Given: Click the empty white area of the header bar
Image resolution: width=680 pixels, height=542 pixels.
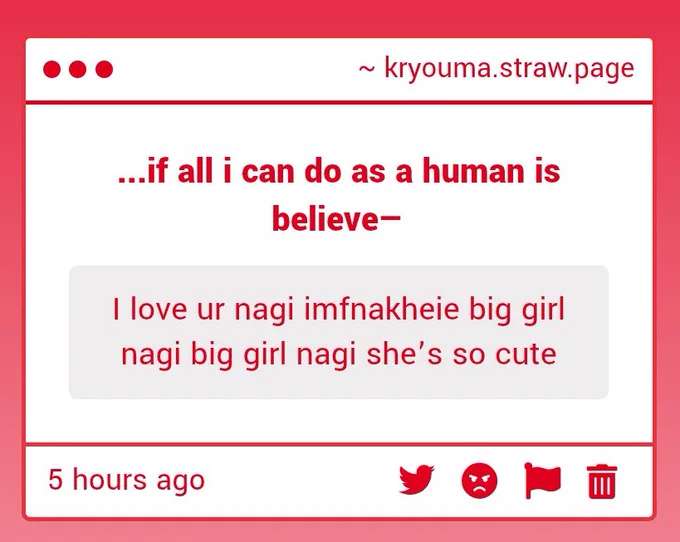Looking at the screenshot, I should 234,69.
